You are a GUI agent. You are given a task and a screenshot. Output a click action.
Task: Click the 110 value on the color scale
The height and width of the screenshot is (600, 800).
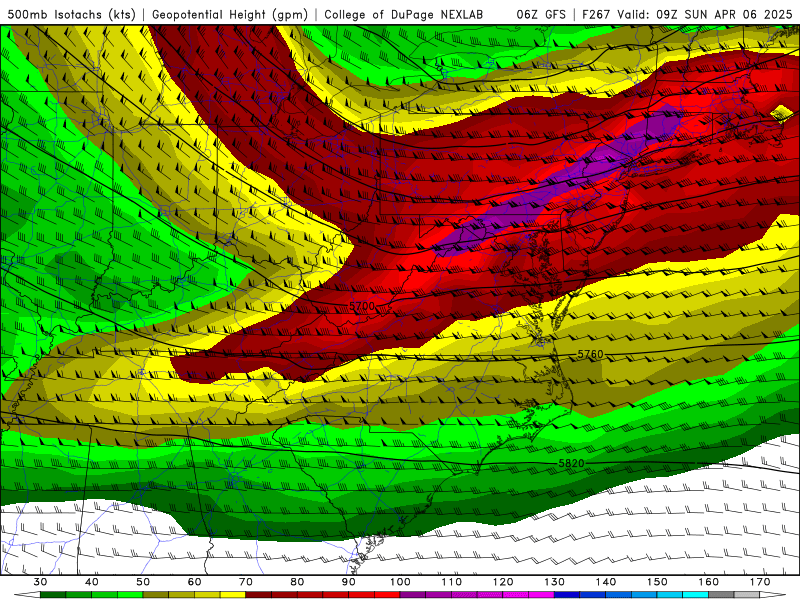[452, 582]
